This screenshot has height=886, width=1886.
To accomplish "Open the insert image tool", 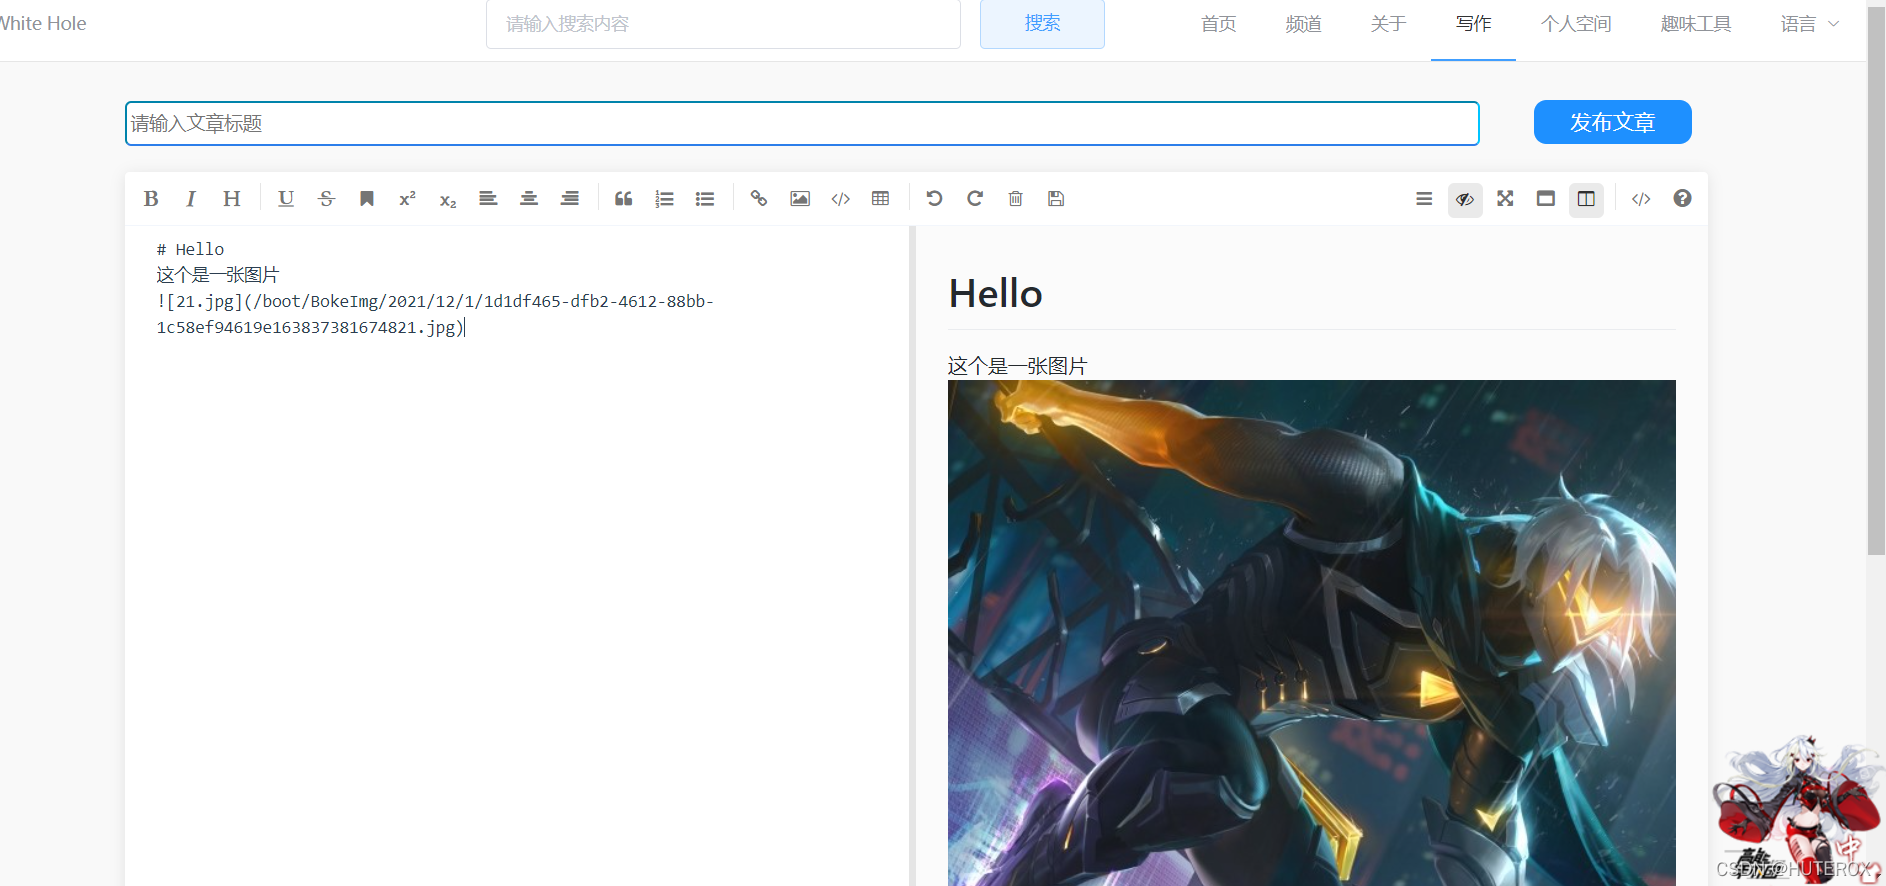I will pyautogui.click(x=800, y=199).
